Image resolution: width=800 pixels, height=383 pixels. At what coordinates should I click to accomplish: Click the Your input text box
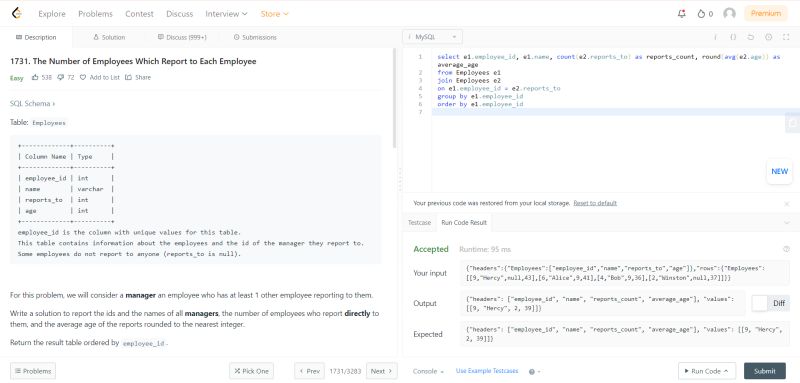pos(623,273)
